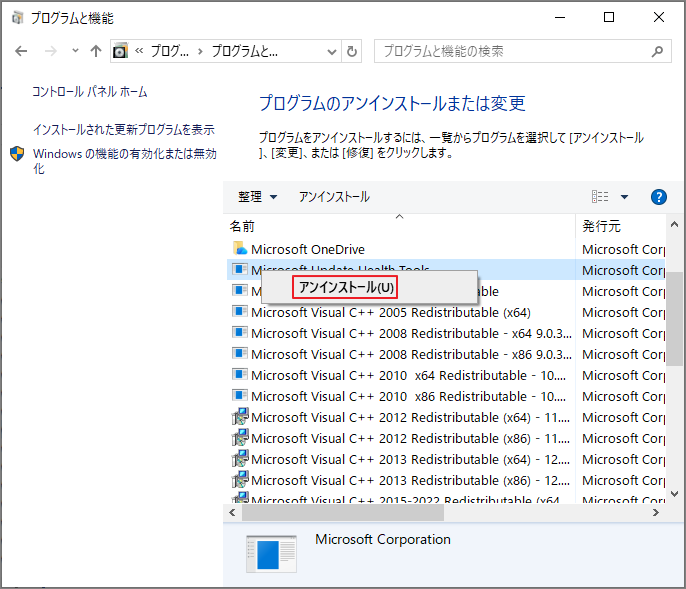Click icon of Visual C++ 2008 x86
The width and height of the screenshot is (686, 589).
pos(240,353)
